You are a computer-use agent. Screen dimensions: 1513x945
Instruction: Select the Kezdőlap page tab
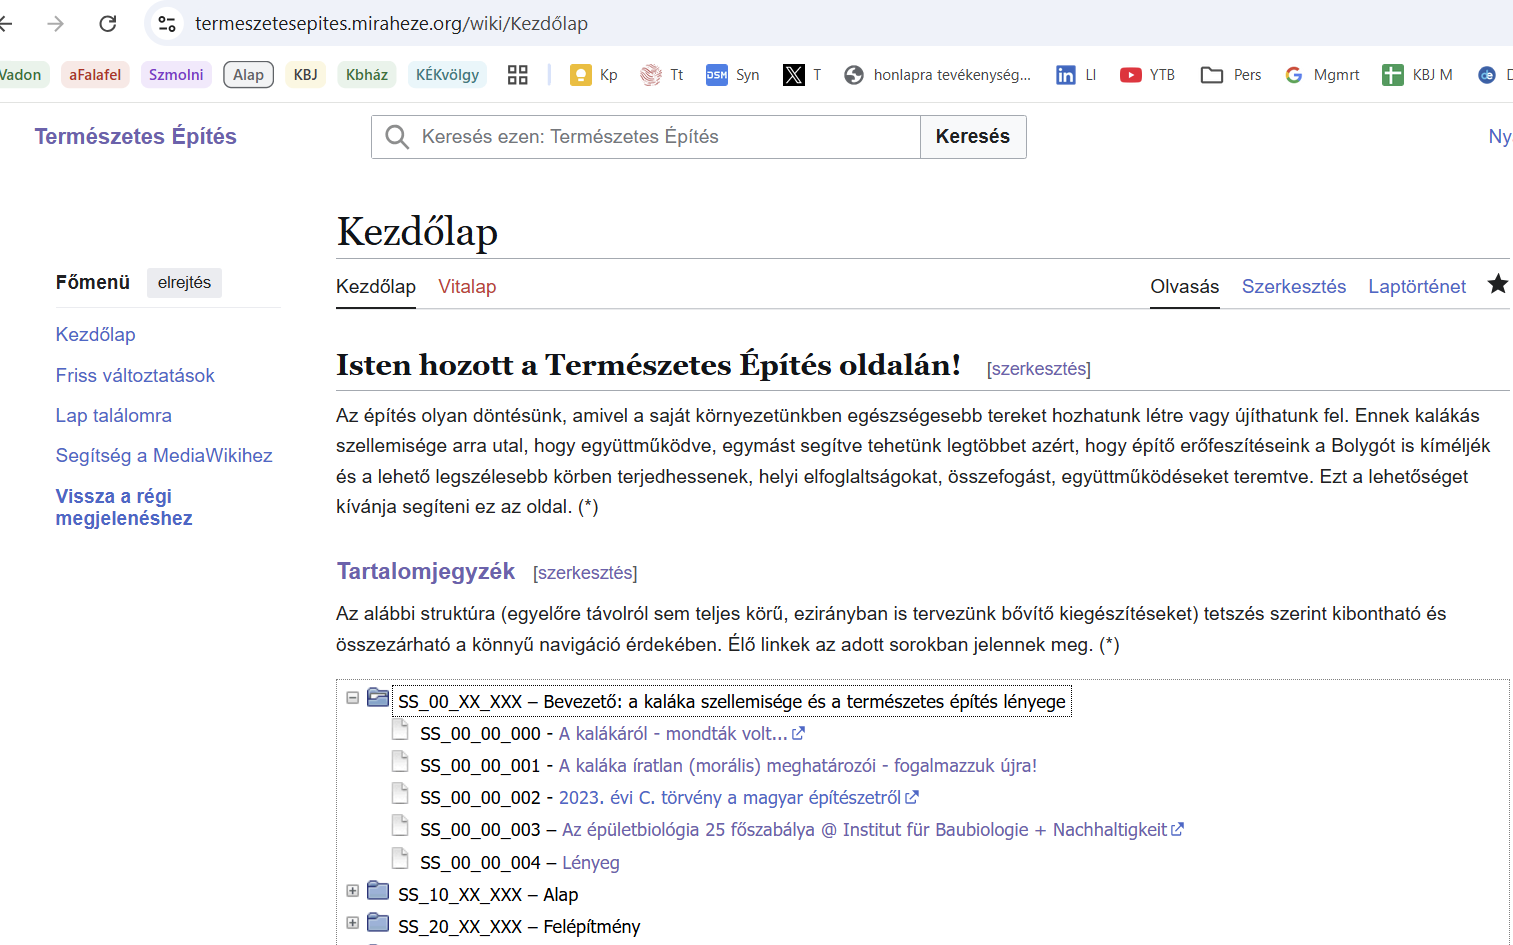click(x=376, y=287)
